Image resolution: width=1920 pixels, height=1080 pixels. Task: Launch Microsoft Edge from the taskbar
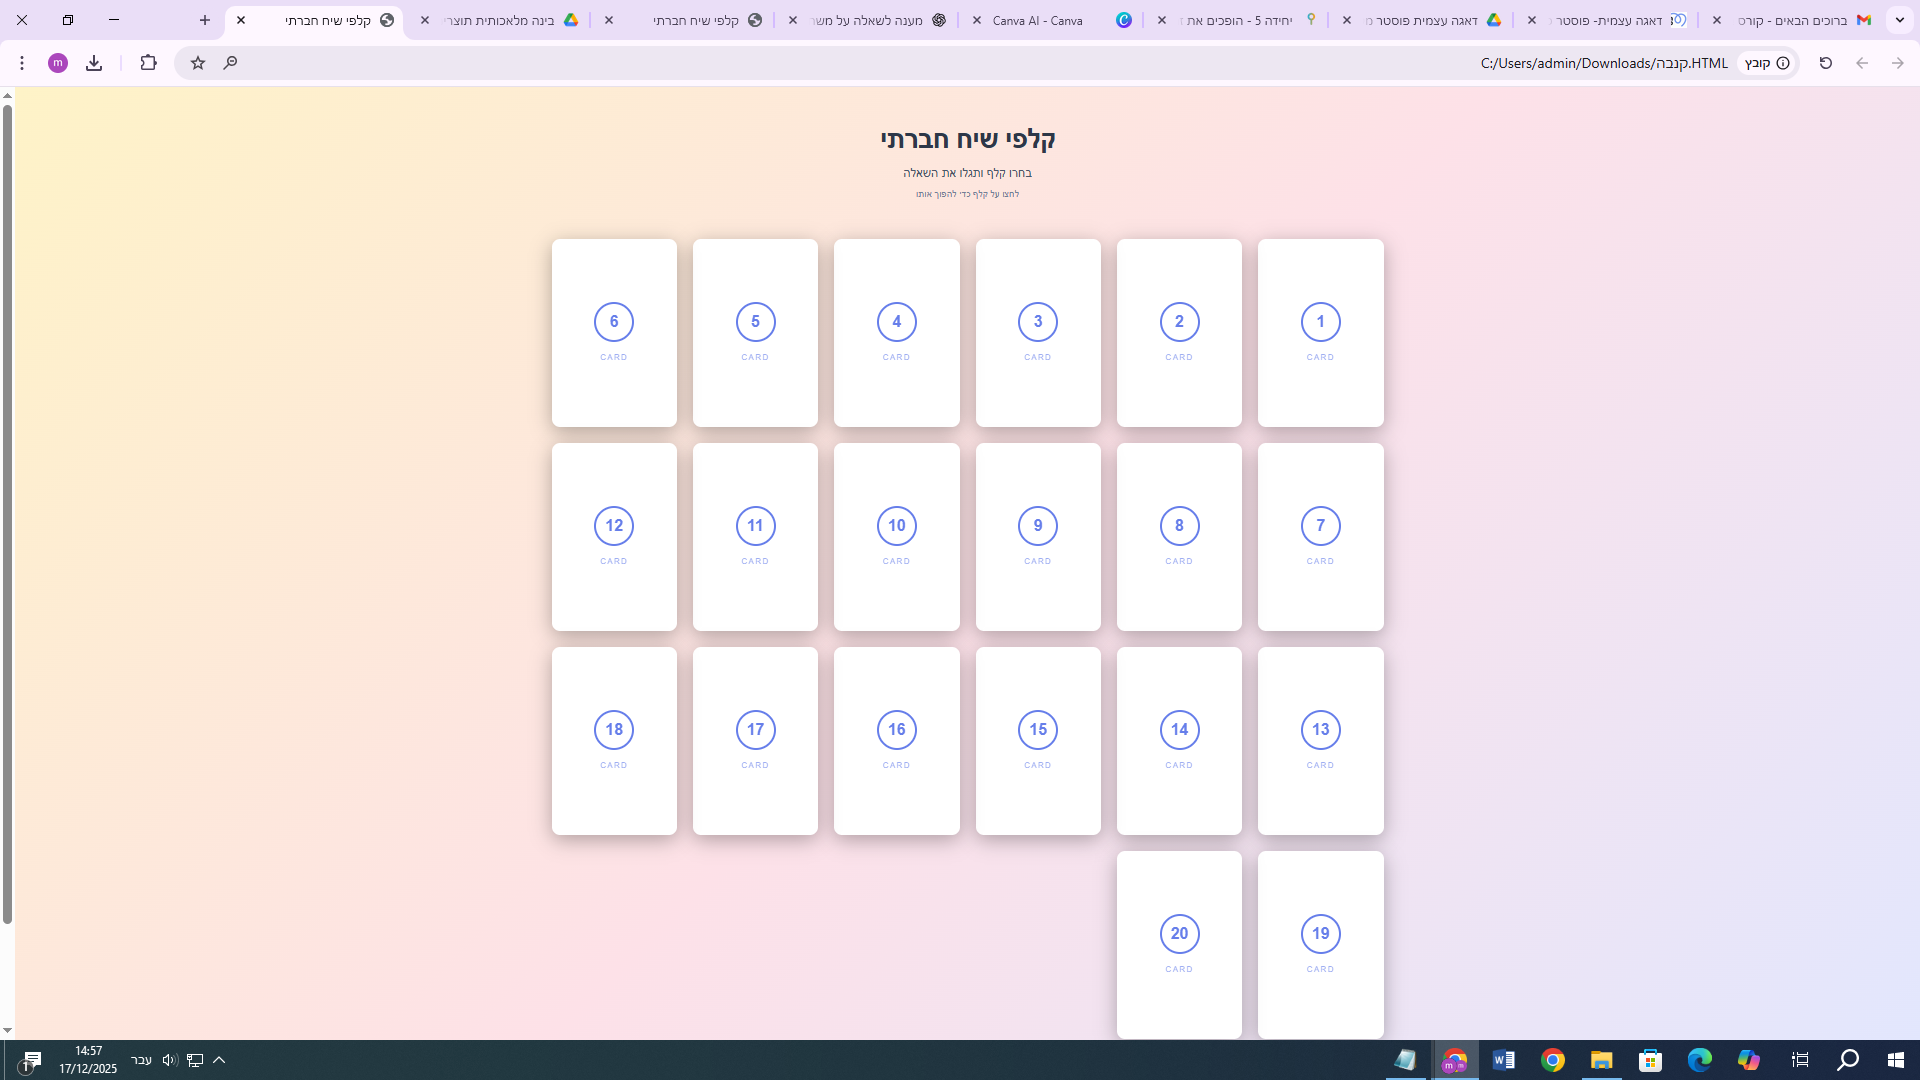click(1699, 1060)
